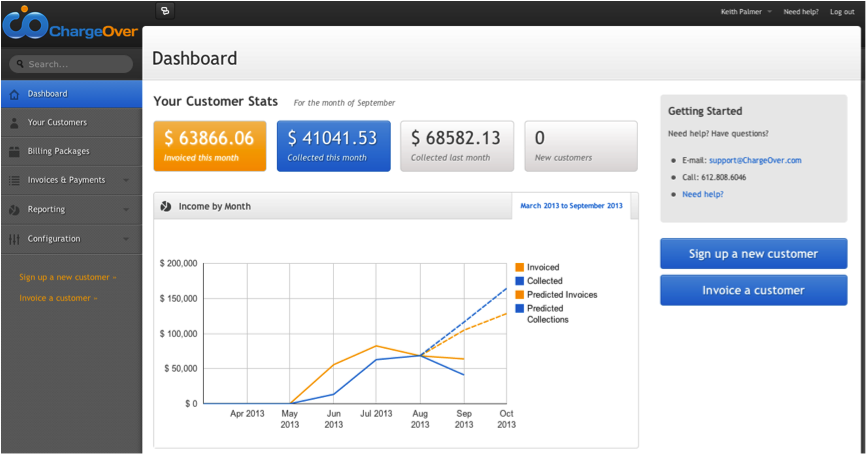The image size is (867, 455).
Task: Select the March 2013 to September 2013 tab
Action: pos(571,206)
